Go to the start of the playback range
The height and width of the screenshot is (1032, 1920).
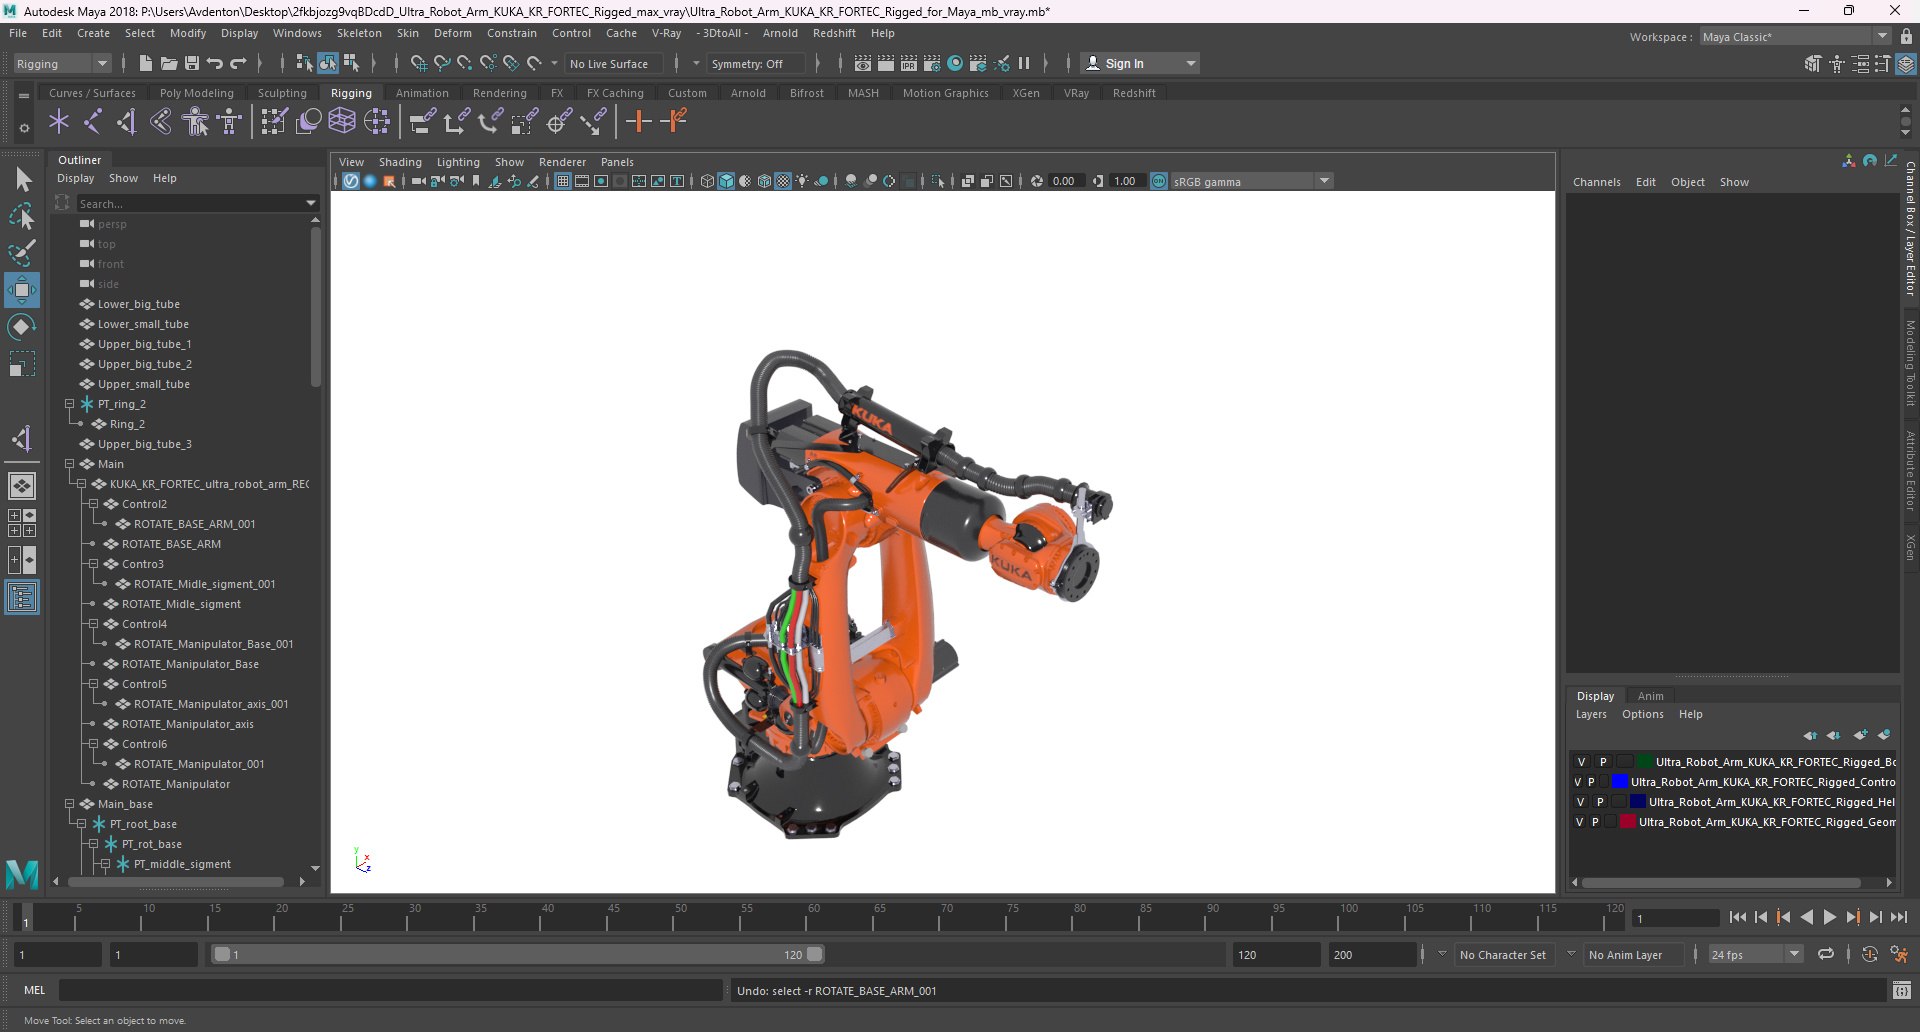(1737, 917)
